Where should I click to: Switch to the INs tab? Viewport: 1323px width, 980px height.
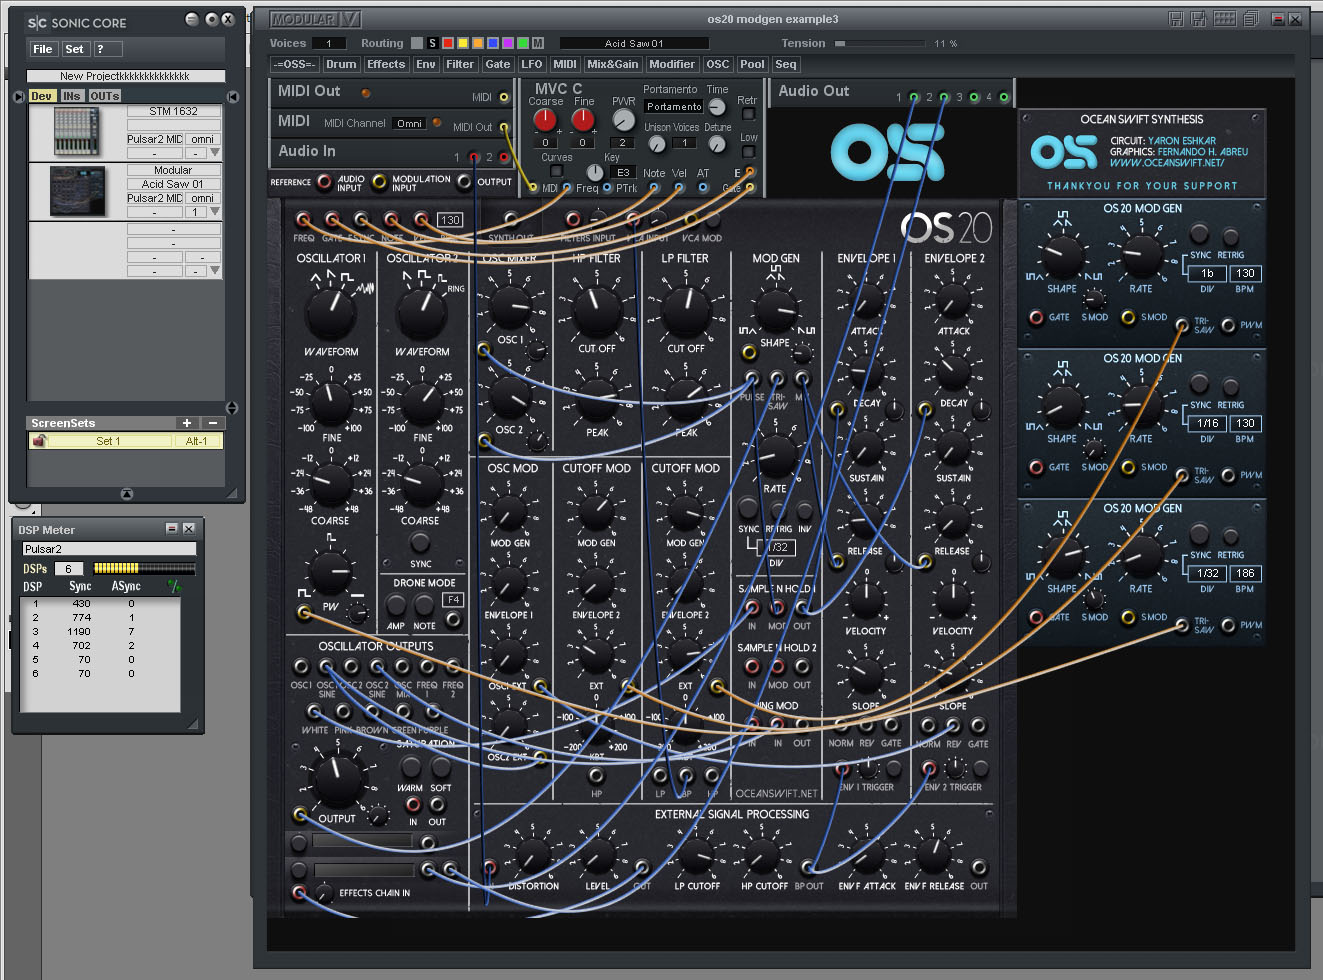71,96
